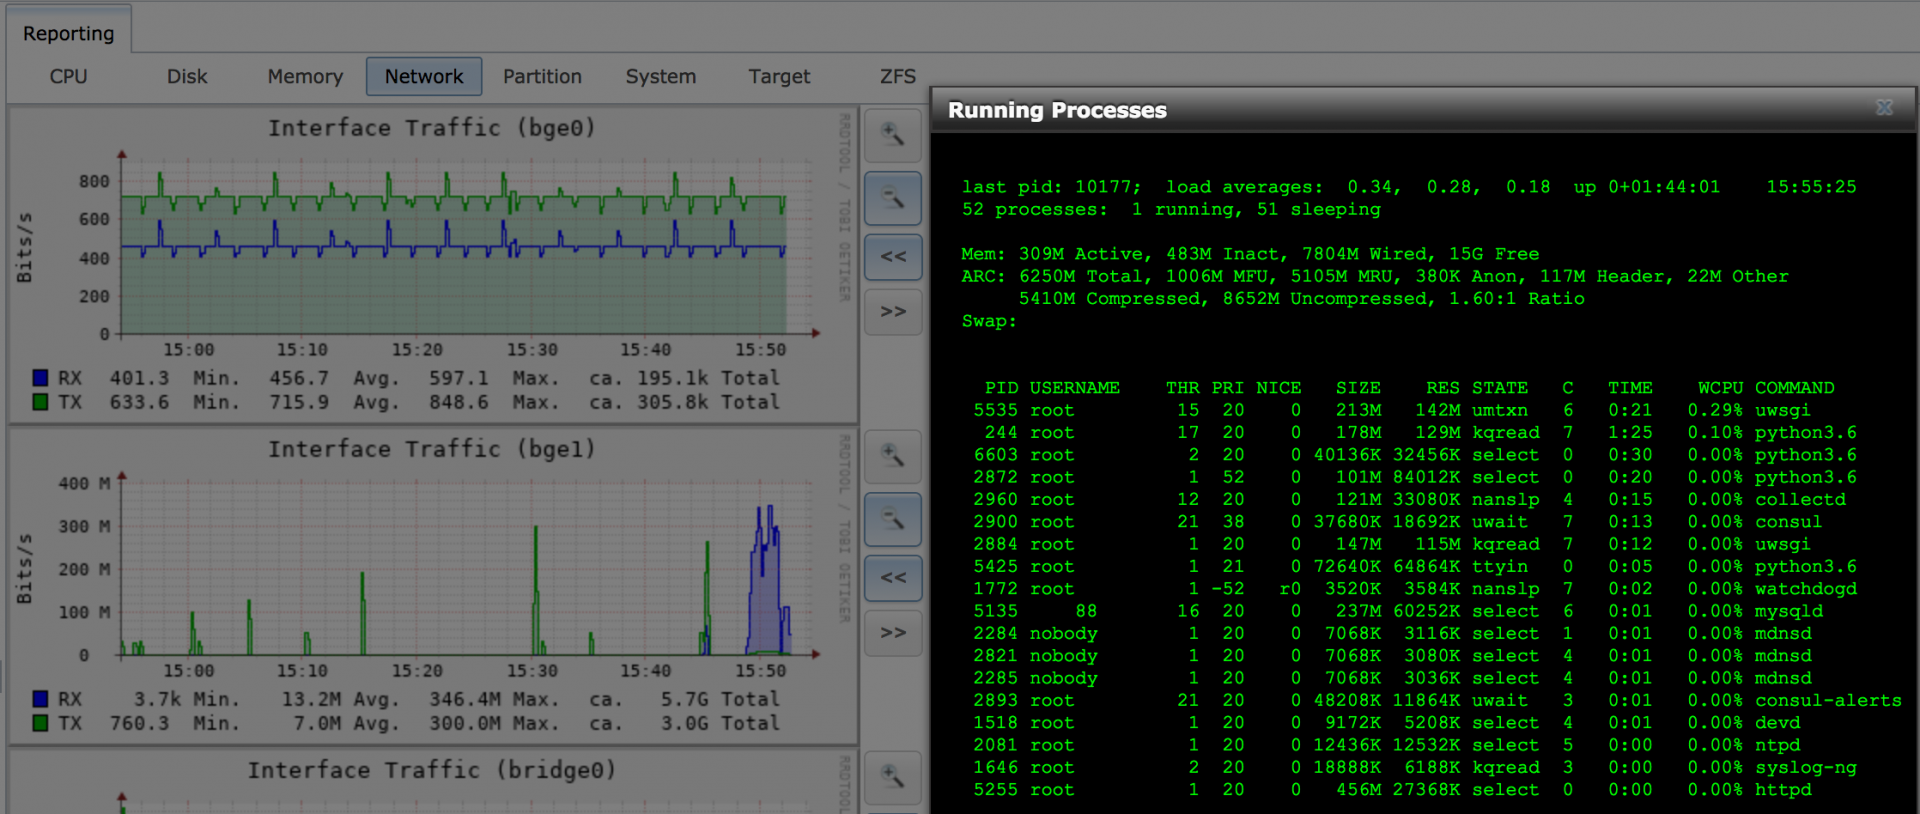The image size is (1920, 814).
Task: Step bge1 graph back with << button
Action: (893, 578)
